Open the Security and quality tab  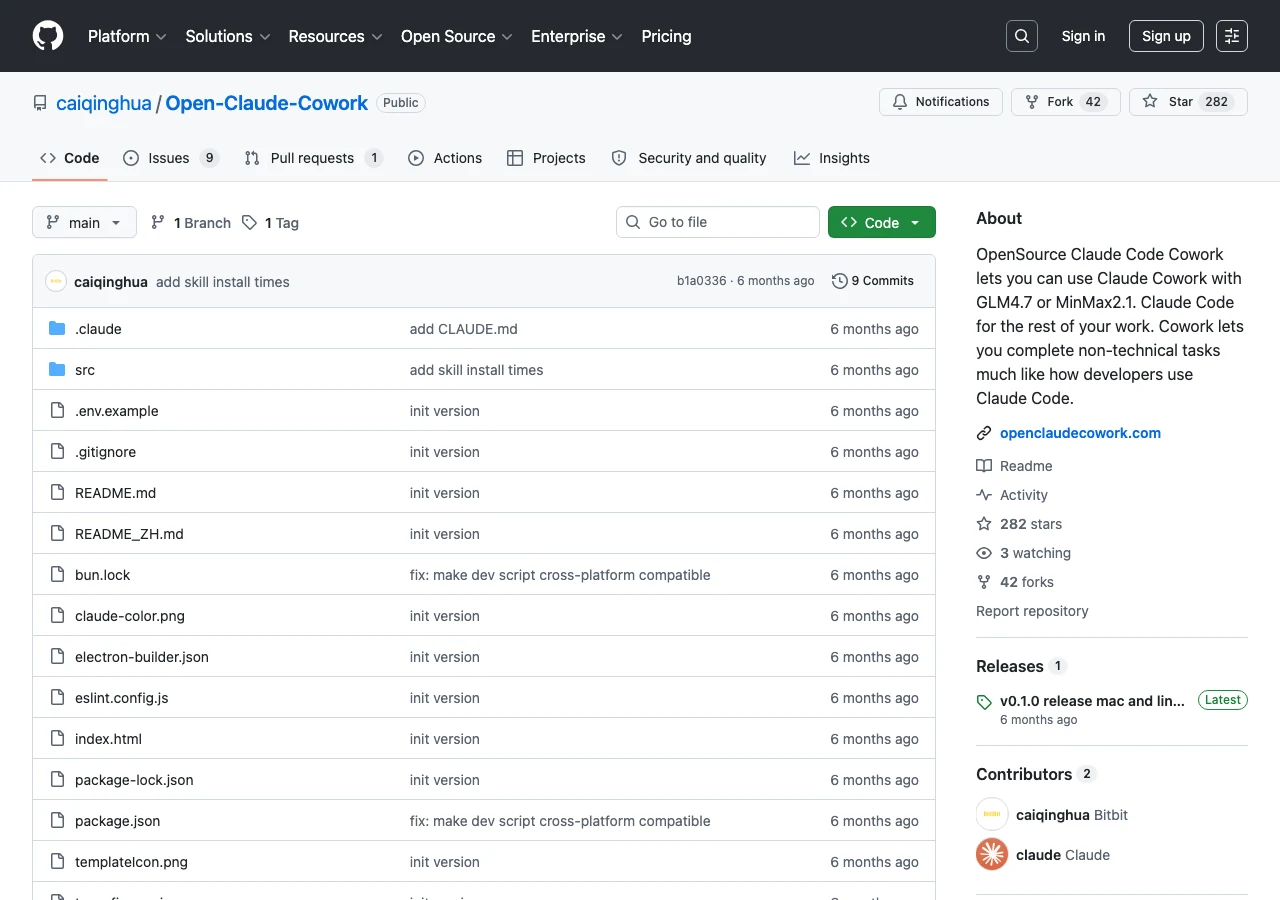coord(689,158)
